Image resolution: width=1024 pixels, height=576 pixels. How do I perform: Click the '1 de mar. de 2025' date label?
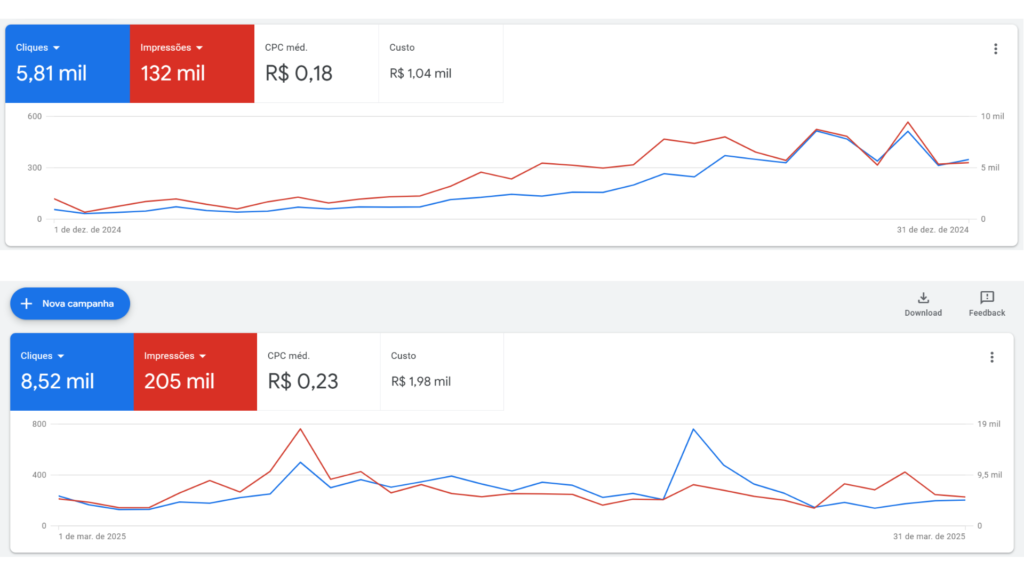coord(92,536)
